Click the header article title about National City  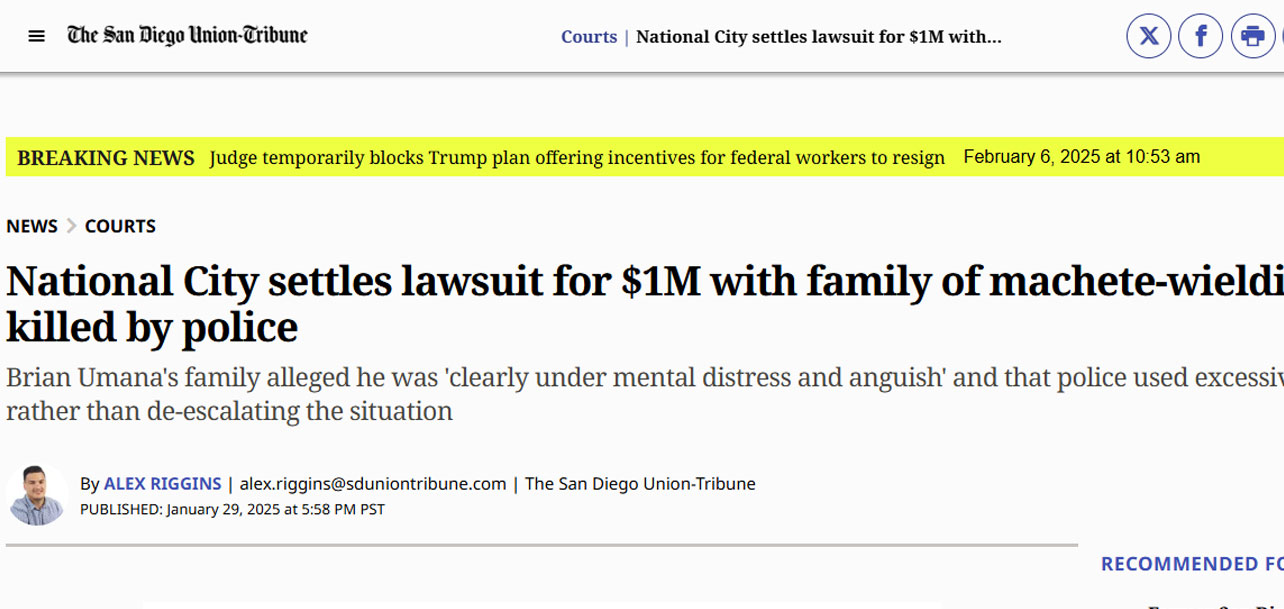pos(818,37)
